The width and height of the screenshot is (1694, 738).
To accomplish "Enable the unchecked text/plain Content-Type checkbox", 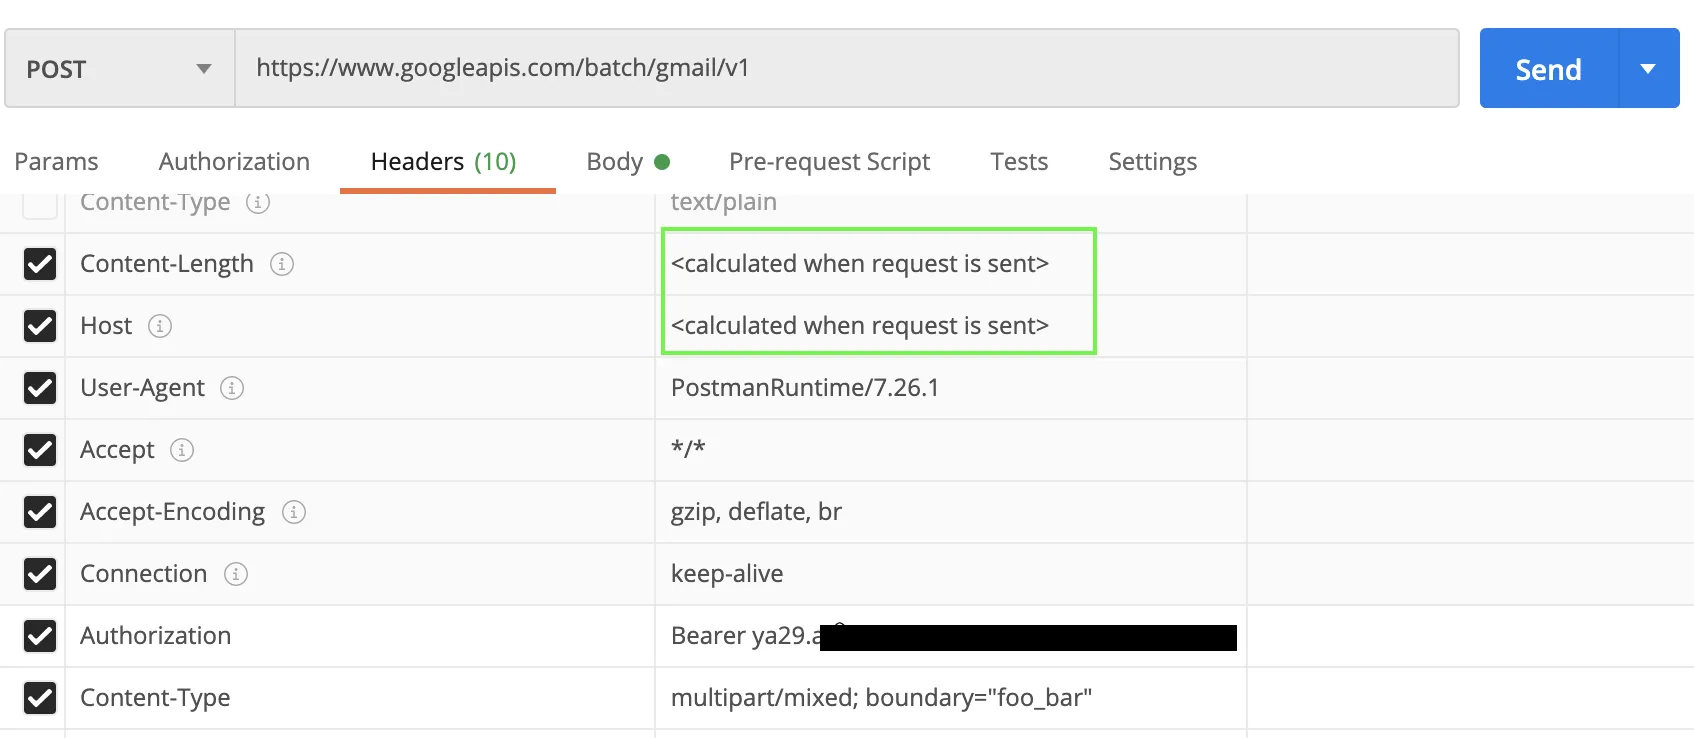I will 40,204.
